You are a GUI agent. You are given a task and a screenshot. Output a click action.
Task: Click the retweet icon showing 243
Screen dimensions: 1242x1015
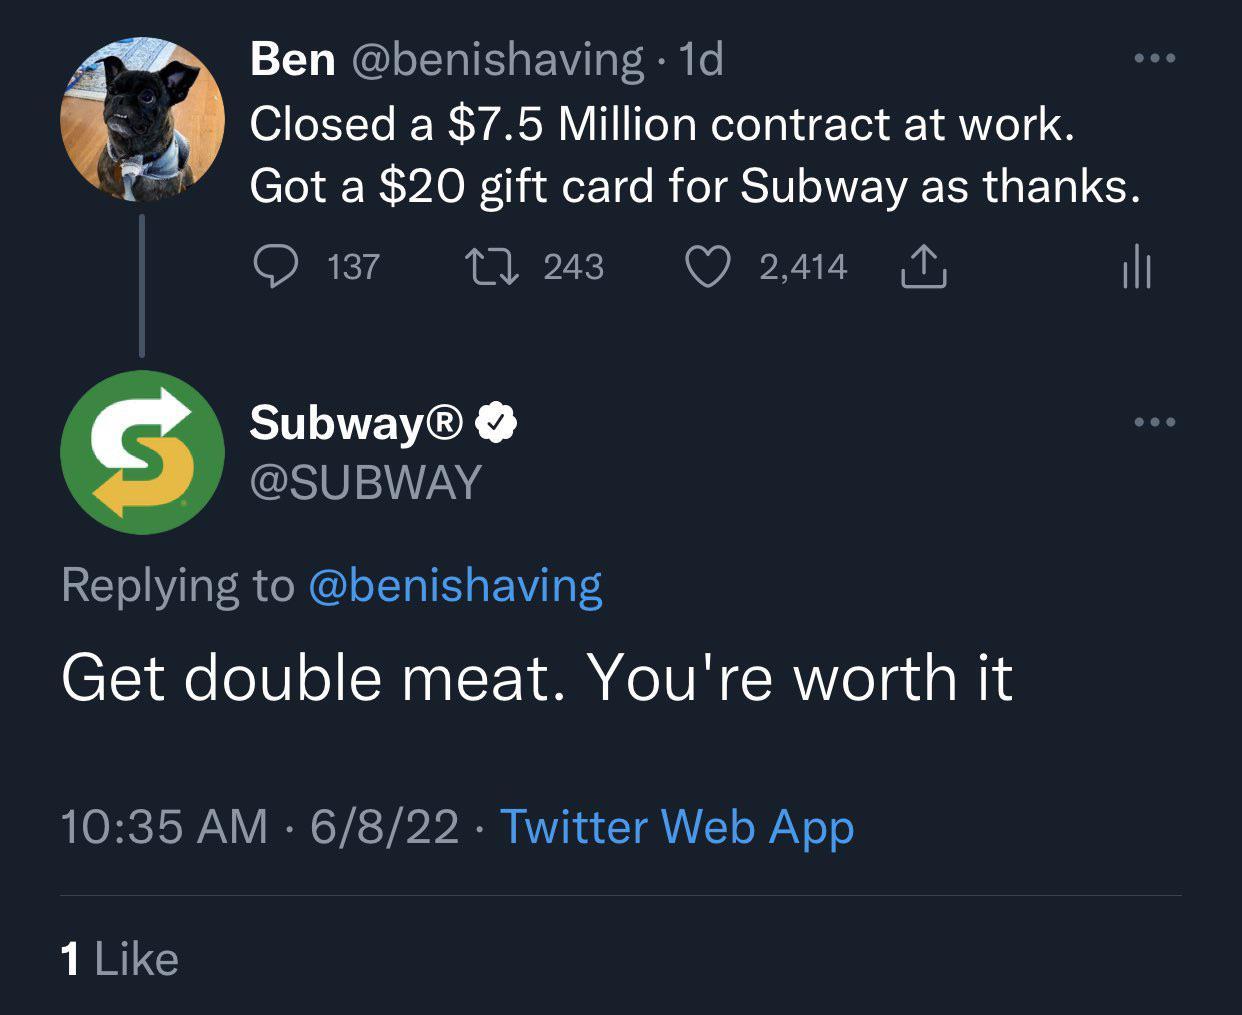(x=494, y=266)
